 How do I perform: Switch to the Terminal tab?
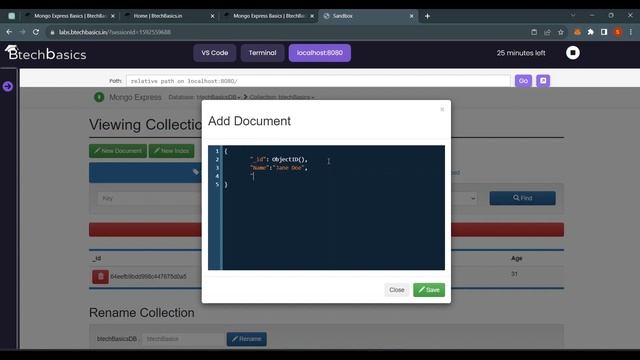(262, 53)
